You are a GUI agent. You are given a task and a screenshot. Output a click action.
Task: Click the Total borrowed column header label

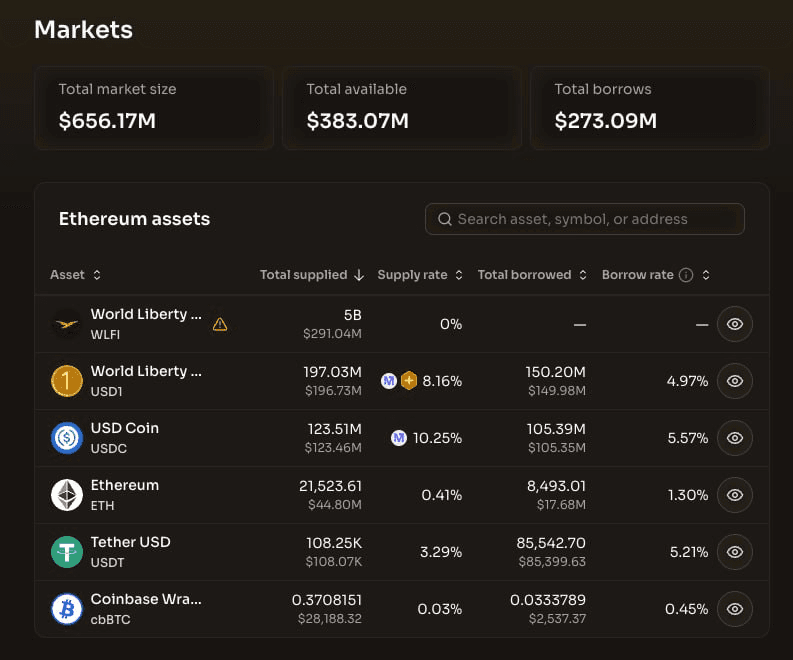524,275
